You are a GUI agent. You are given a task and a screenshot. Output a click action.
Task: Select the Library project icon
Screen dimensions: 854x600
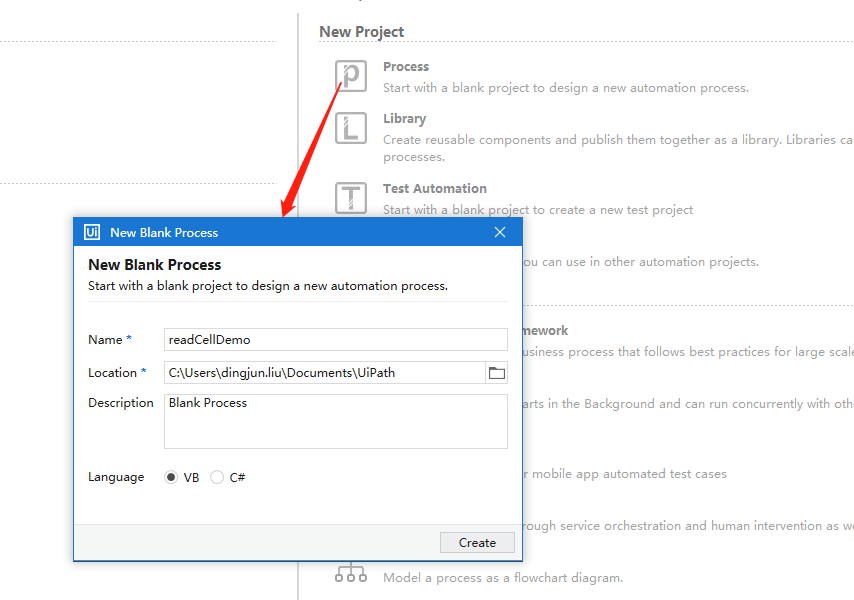point(351,128)
